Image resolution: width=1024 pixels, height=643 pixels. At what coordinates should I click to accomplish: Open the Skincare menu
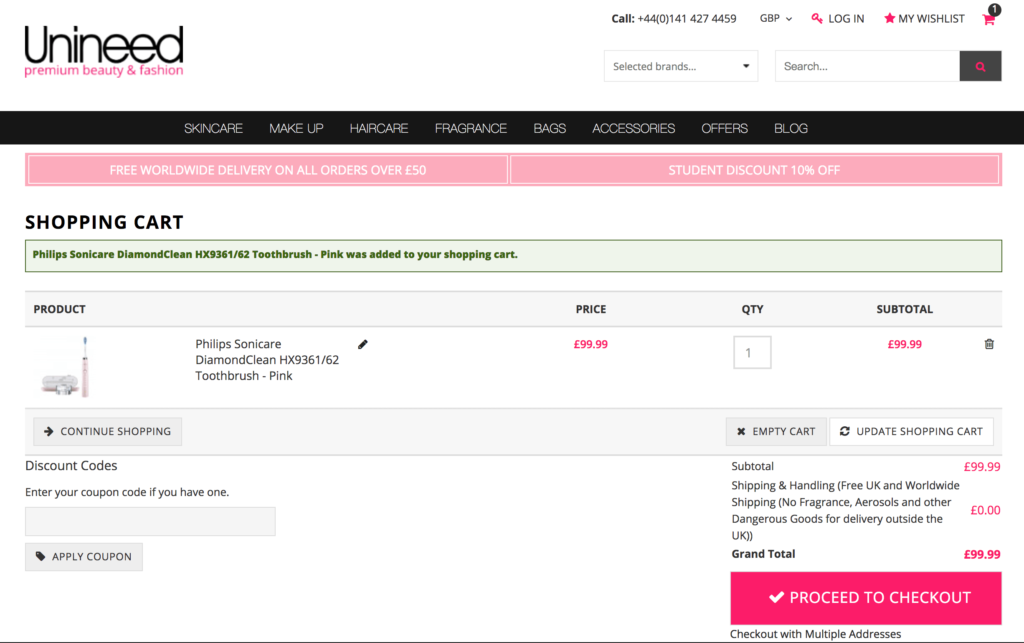[213, 129]
